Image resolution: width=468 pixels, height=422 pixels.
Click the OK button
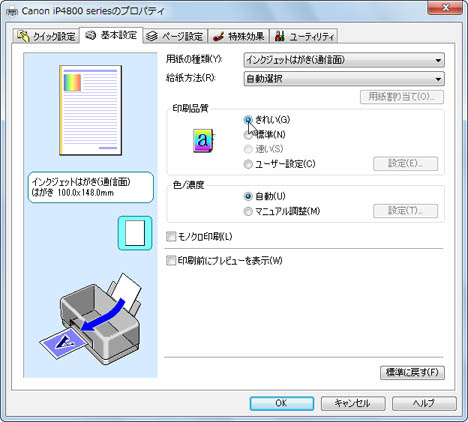[282, 403]
